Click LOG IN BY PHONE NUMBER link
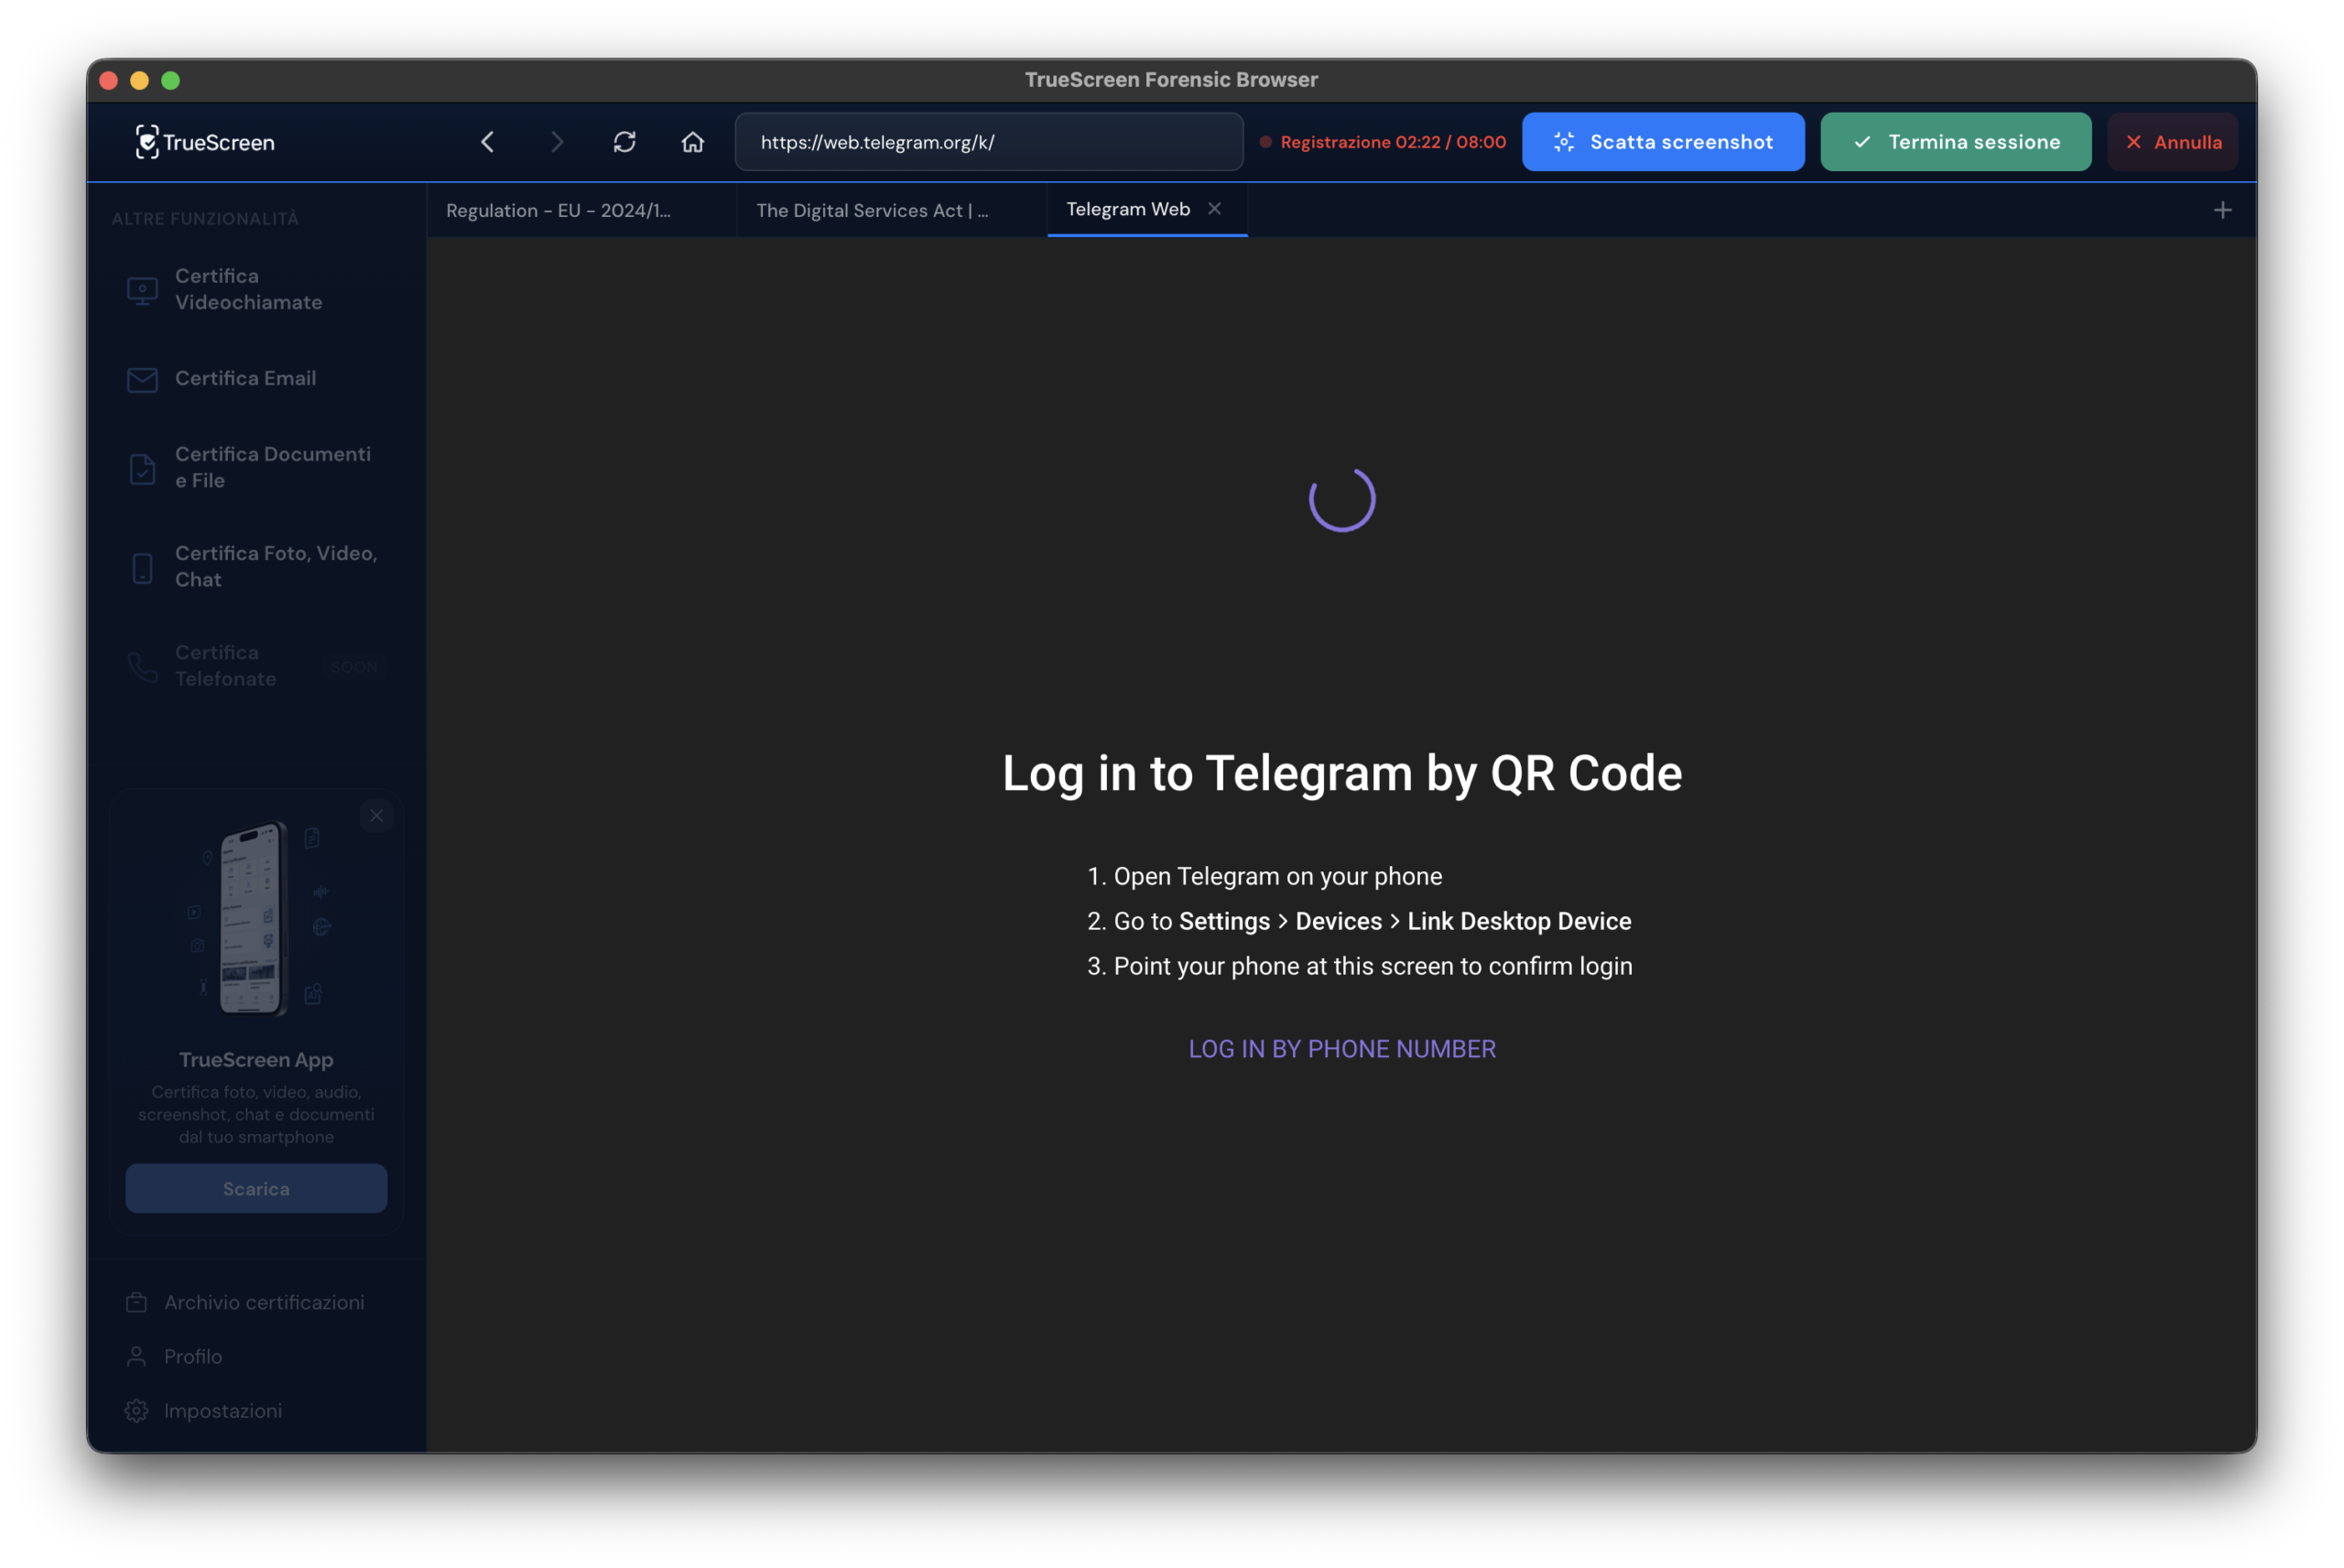2344x1568 pixels. tap(1341, 1049)
